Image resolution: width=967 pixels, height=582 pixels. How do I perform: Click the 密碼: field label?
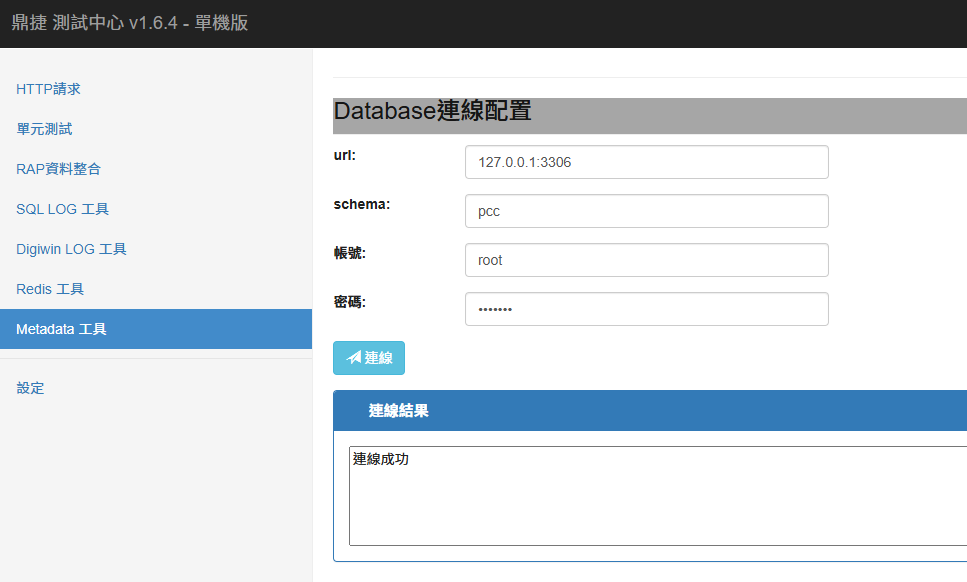[x=350, y=302]
